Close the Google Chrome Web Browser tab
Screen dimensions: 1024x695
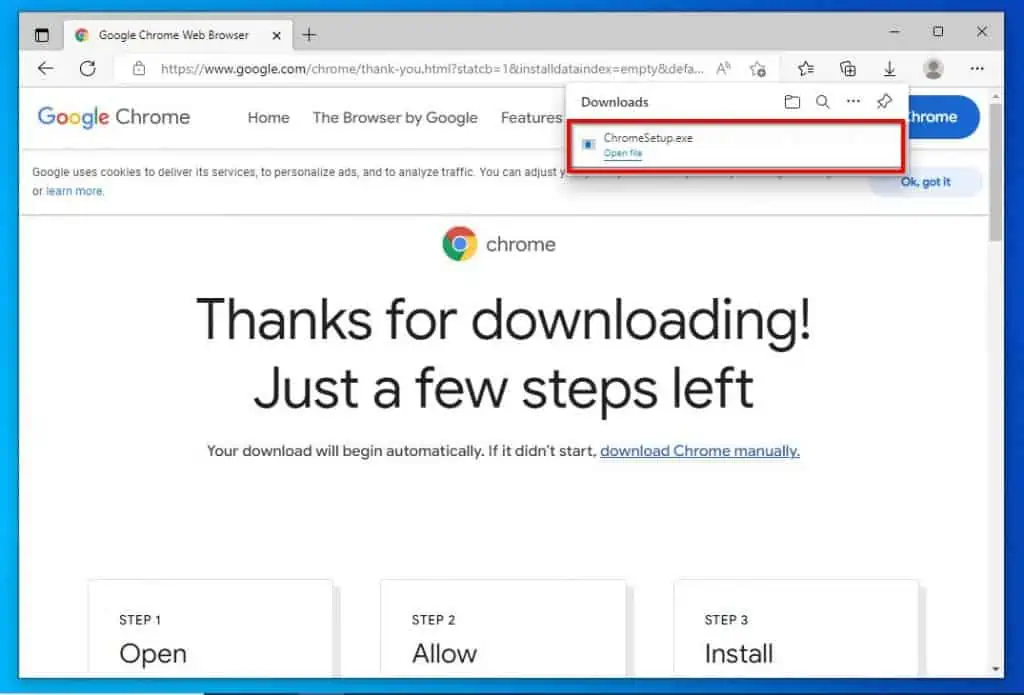coord(277,35)
